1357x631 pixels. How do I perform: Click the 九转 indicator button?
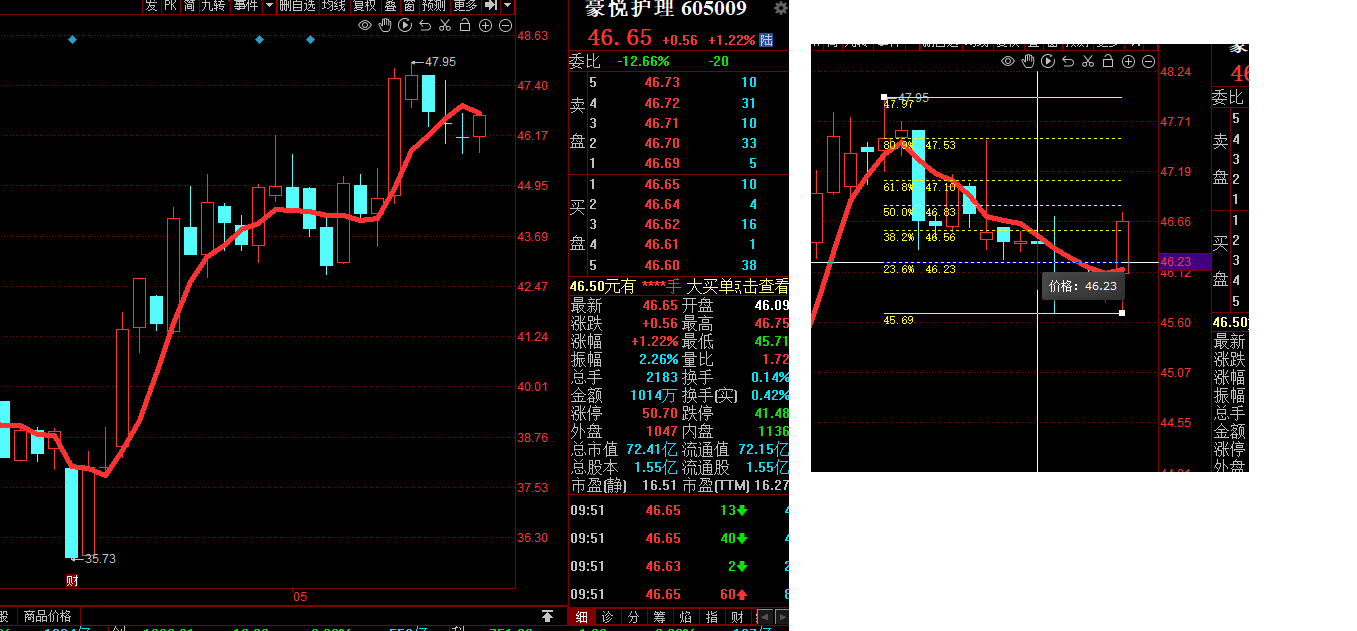coord(213,6)
